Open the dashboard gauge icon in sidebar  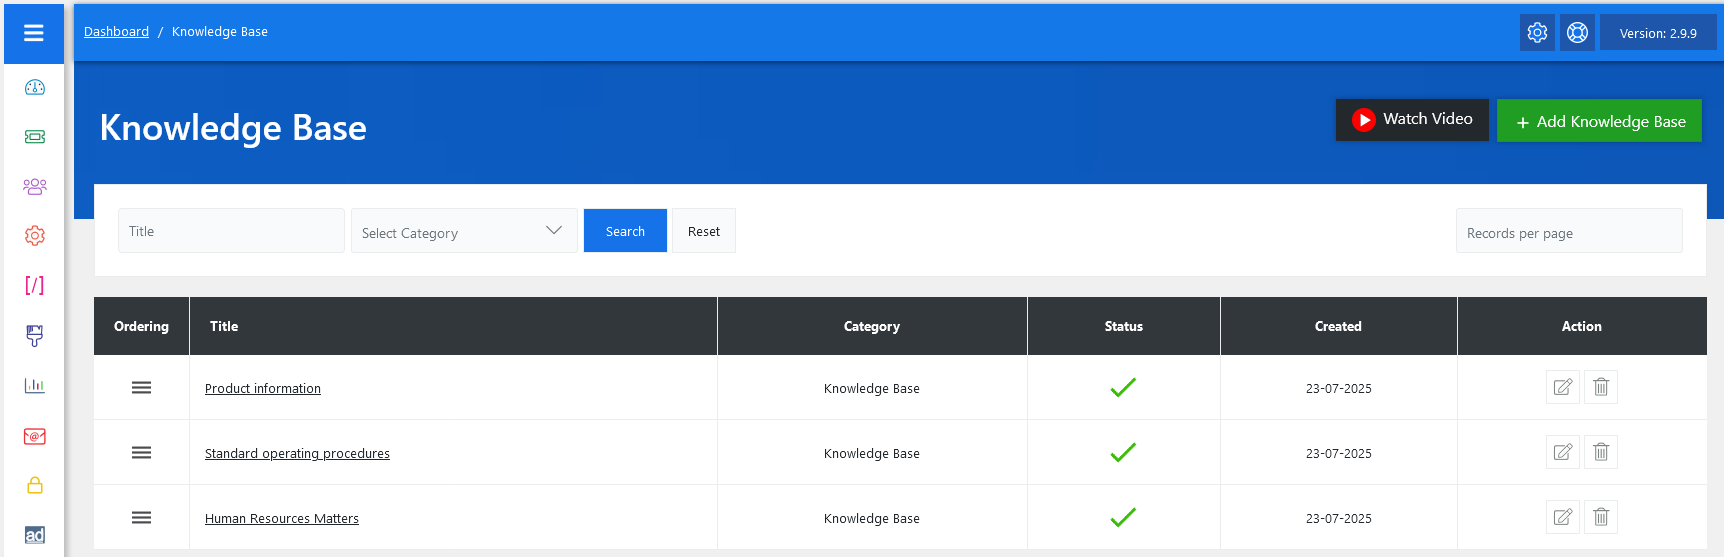click(35, 87)
